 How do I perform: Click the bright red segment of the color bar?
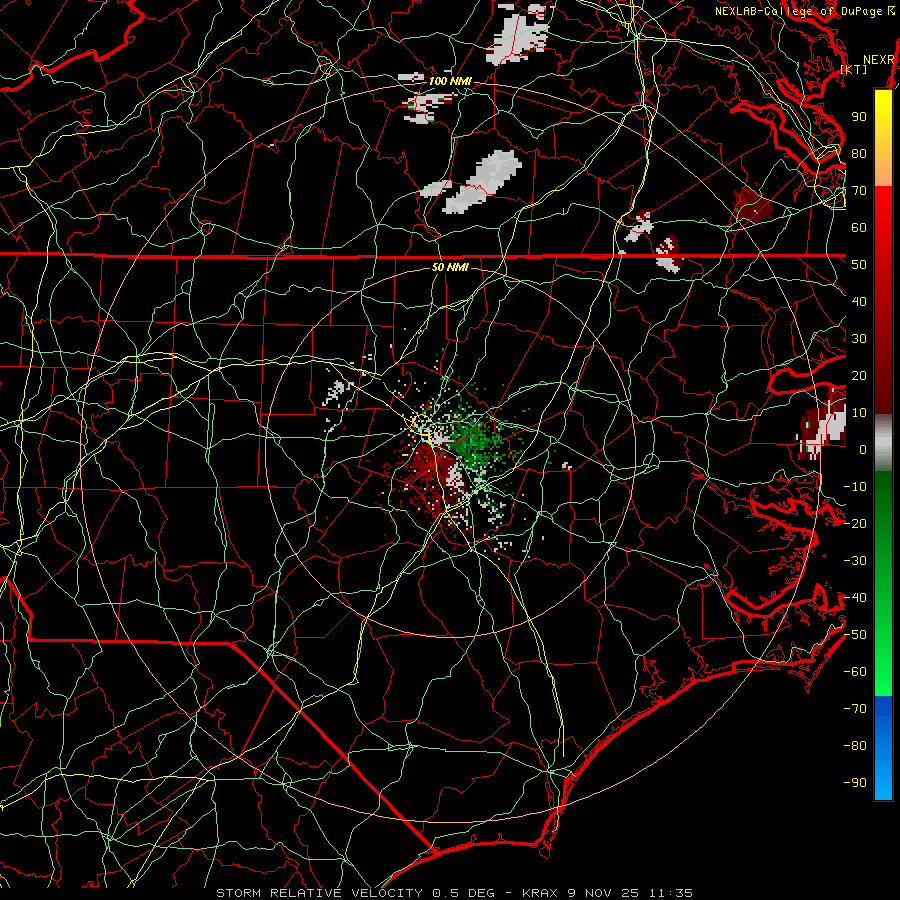(883, 210)
